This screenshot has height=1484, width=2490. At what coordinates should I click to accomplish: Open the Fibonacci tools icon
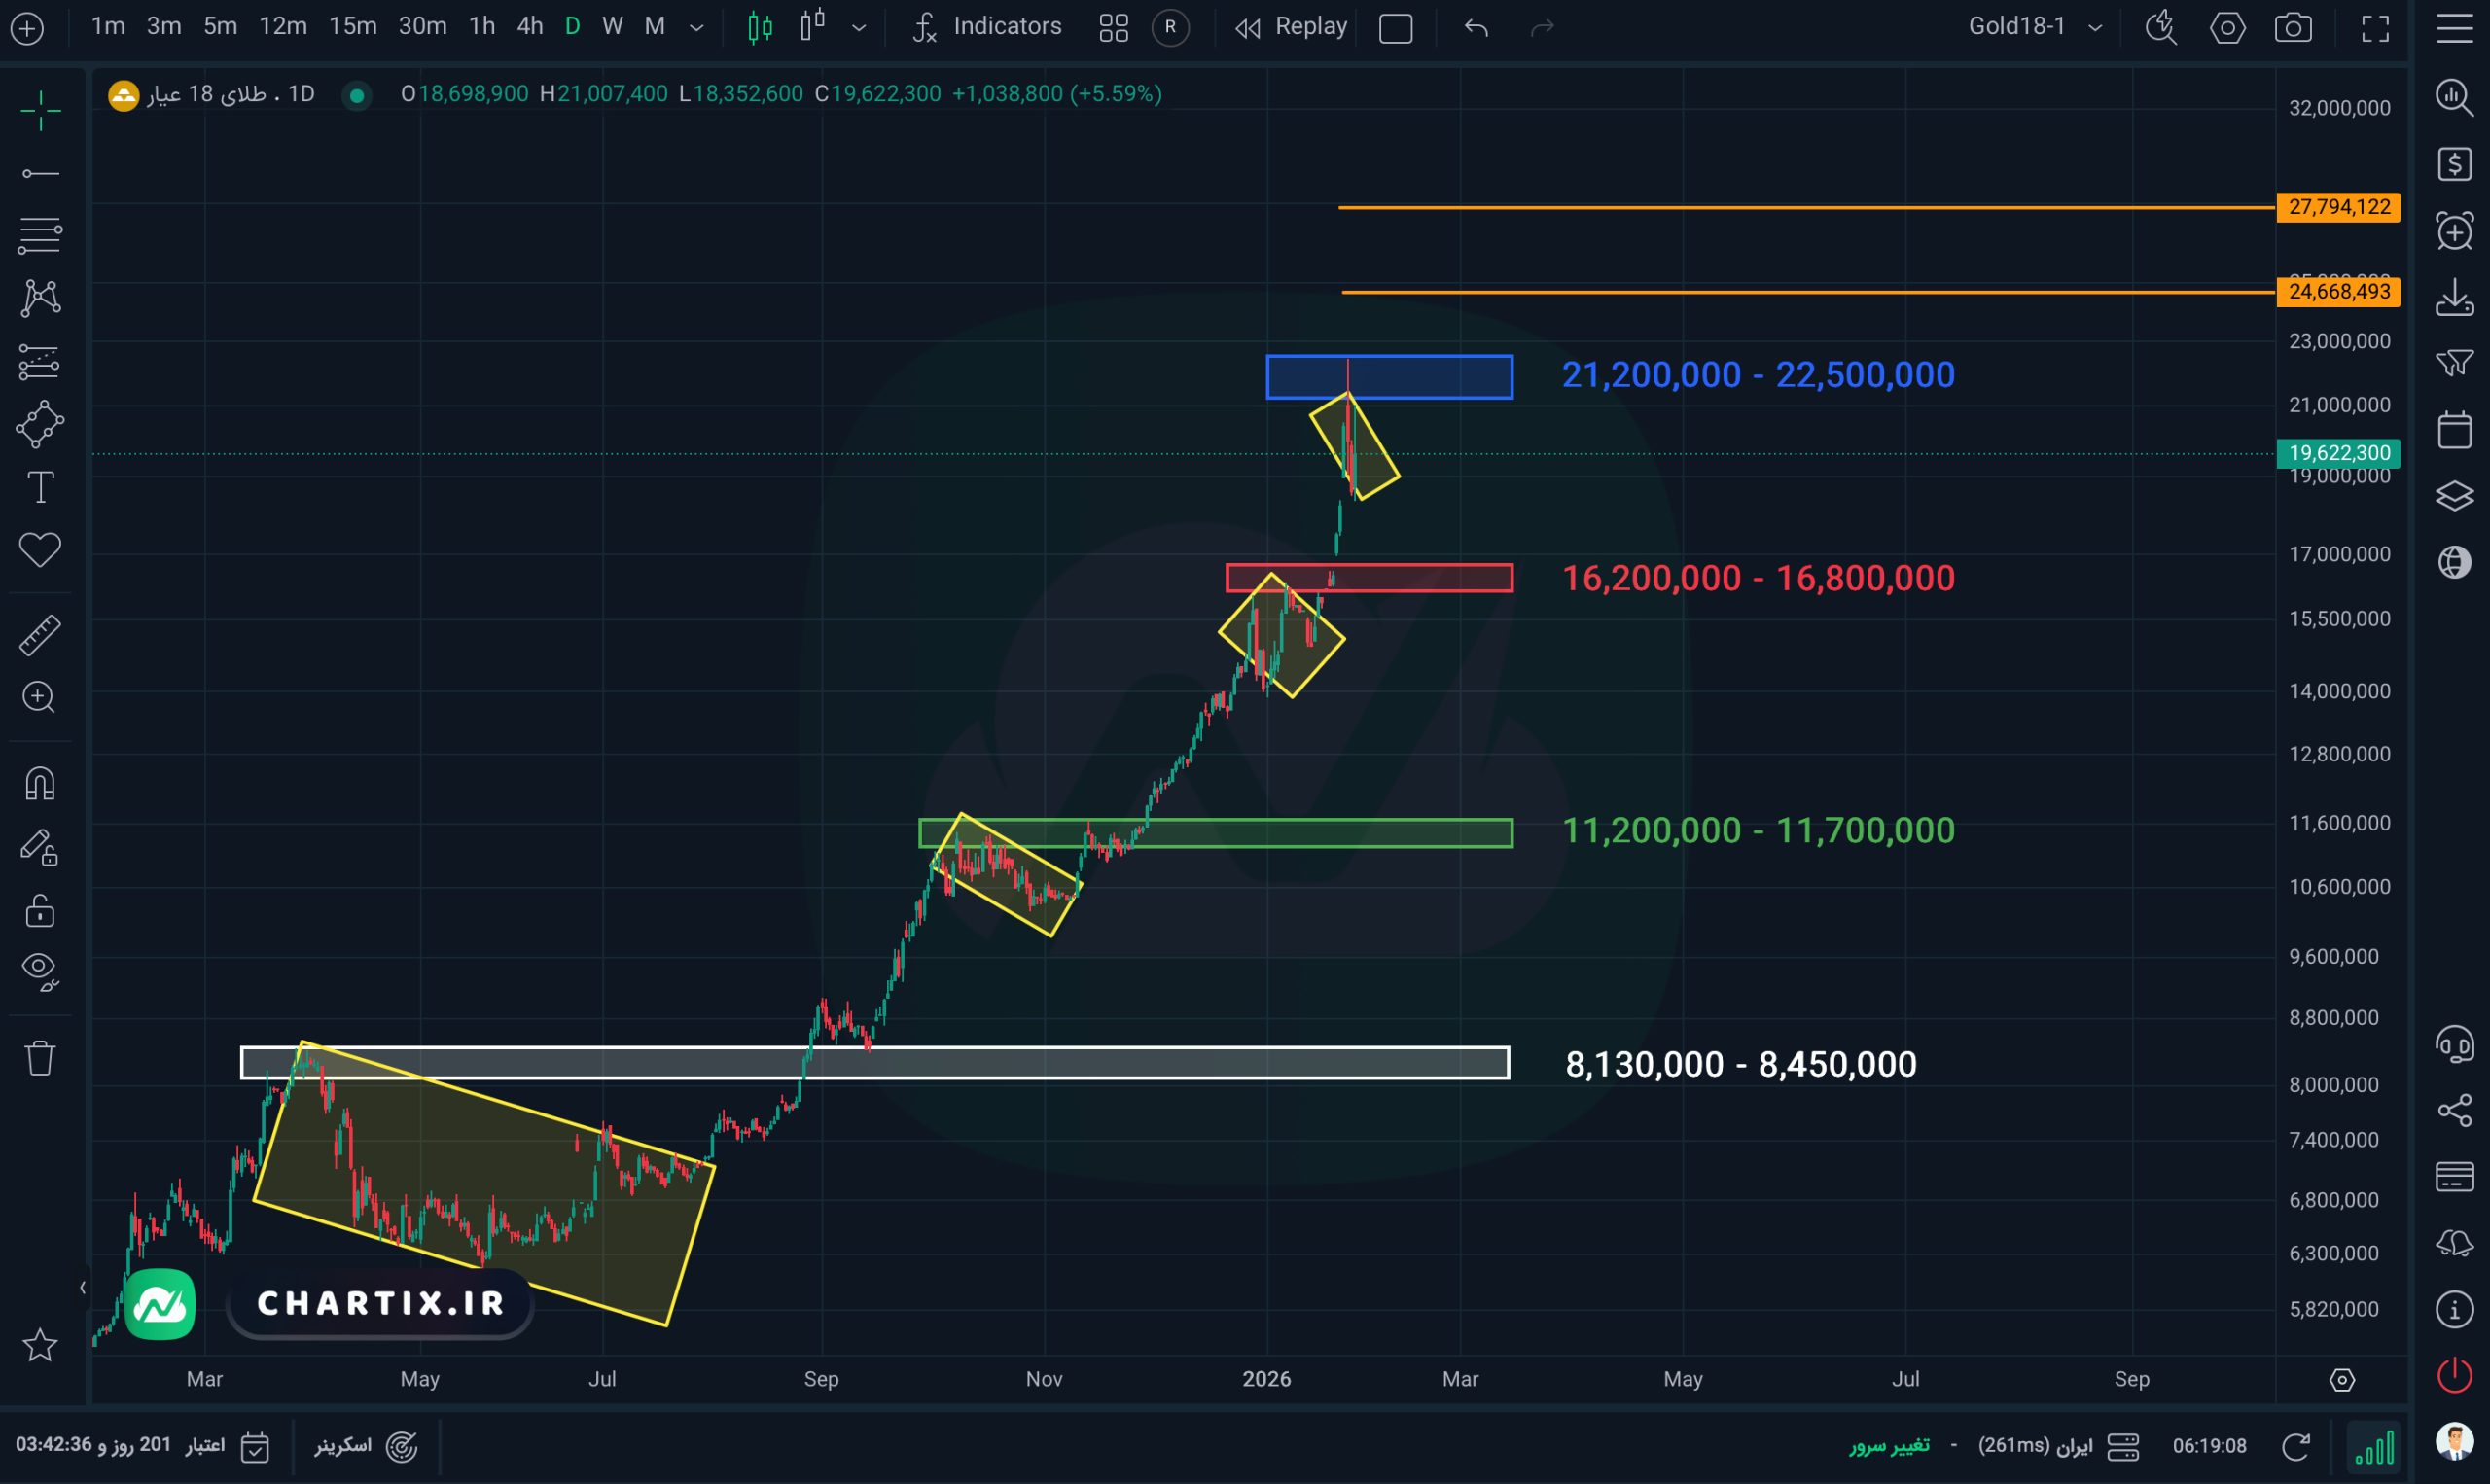coord(40,235)
